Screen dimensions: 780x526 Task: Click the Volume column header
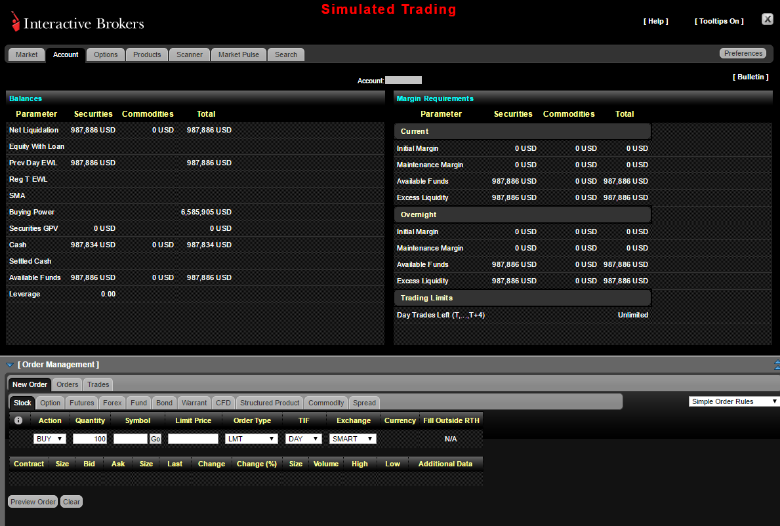coord(326,464)
